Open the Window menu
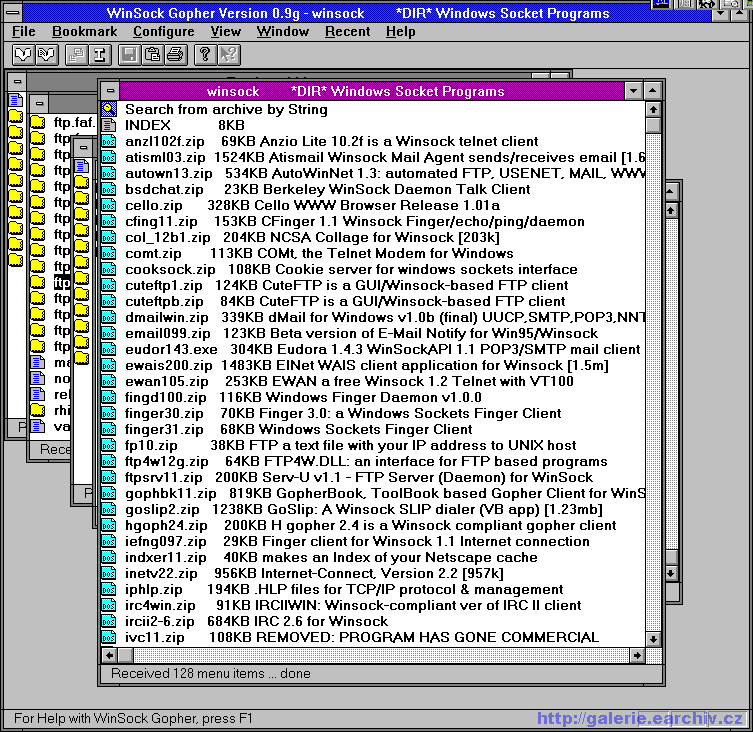 point(282,32)
